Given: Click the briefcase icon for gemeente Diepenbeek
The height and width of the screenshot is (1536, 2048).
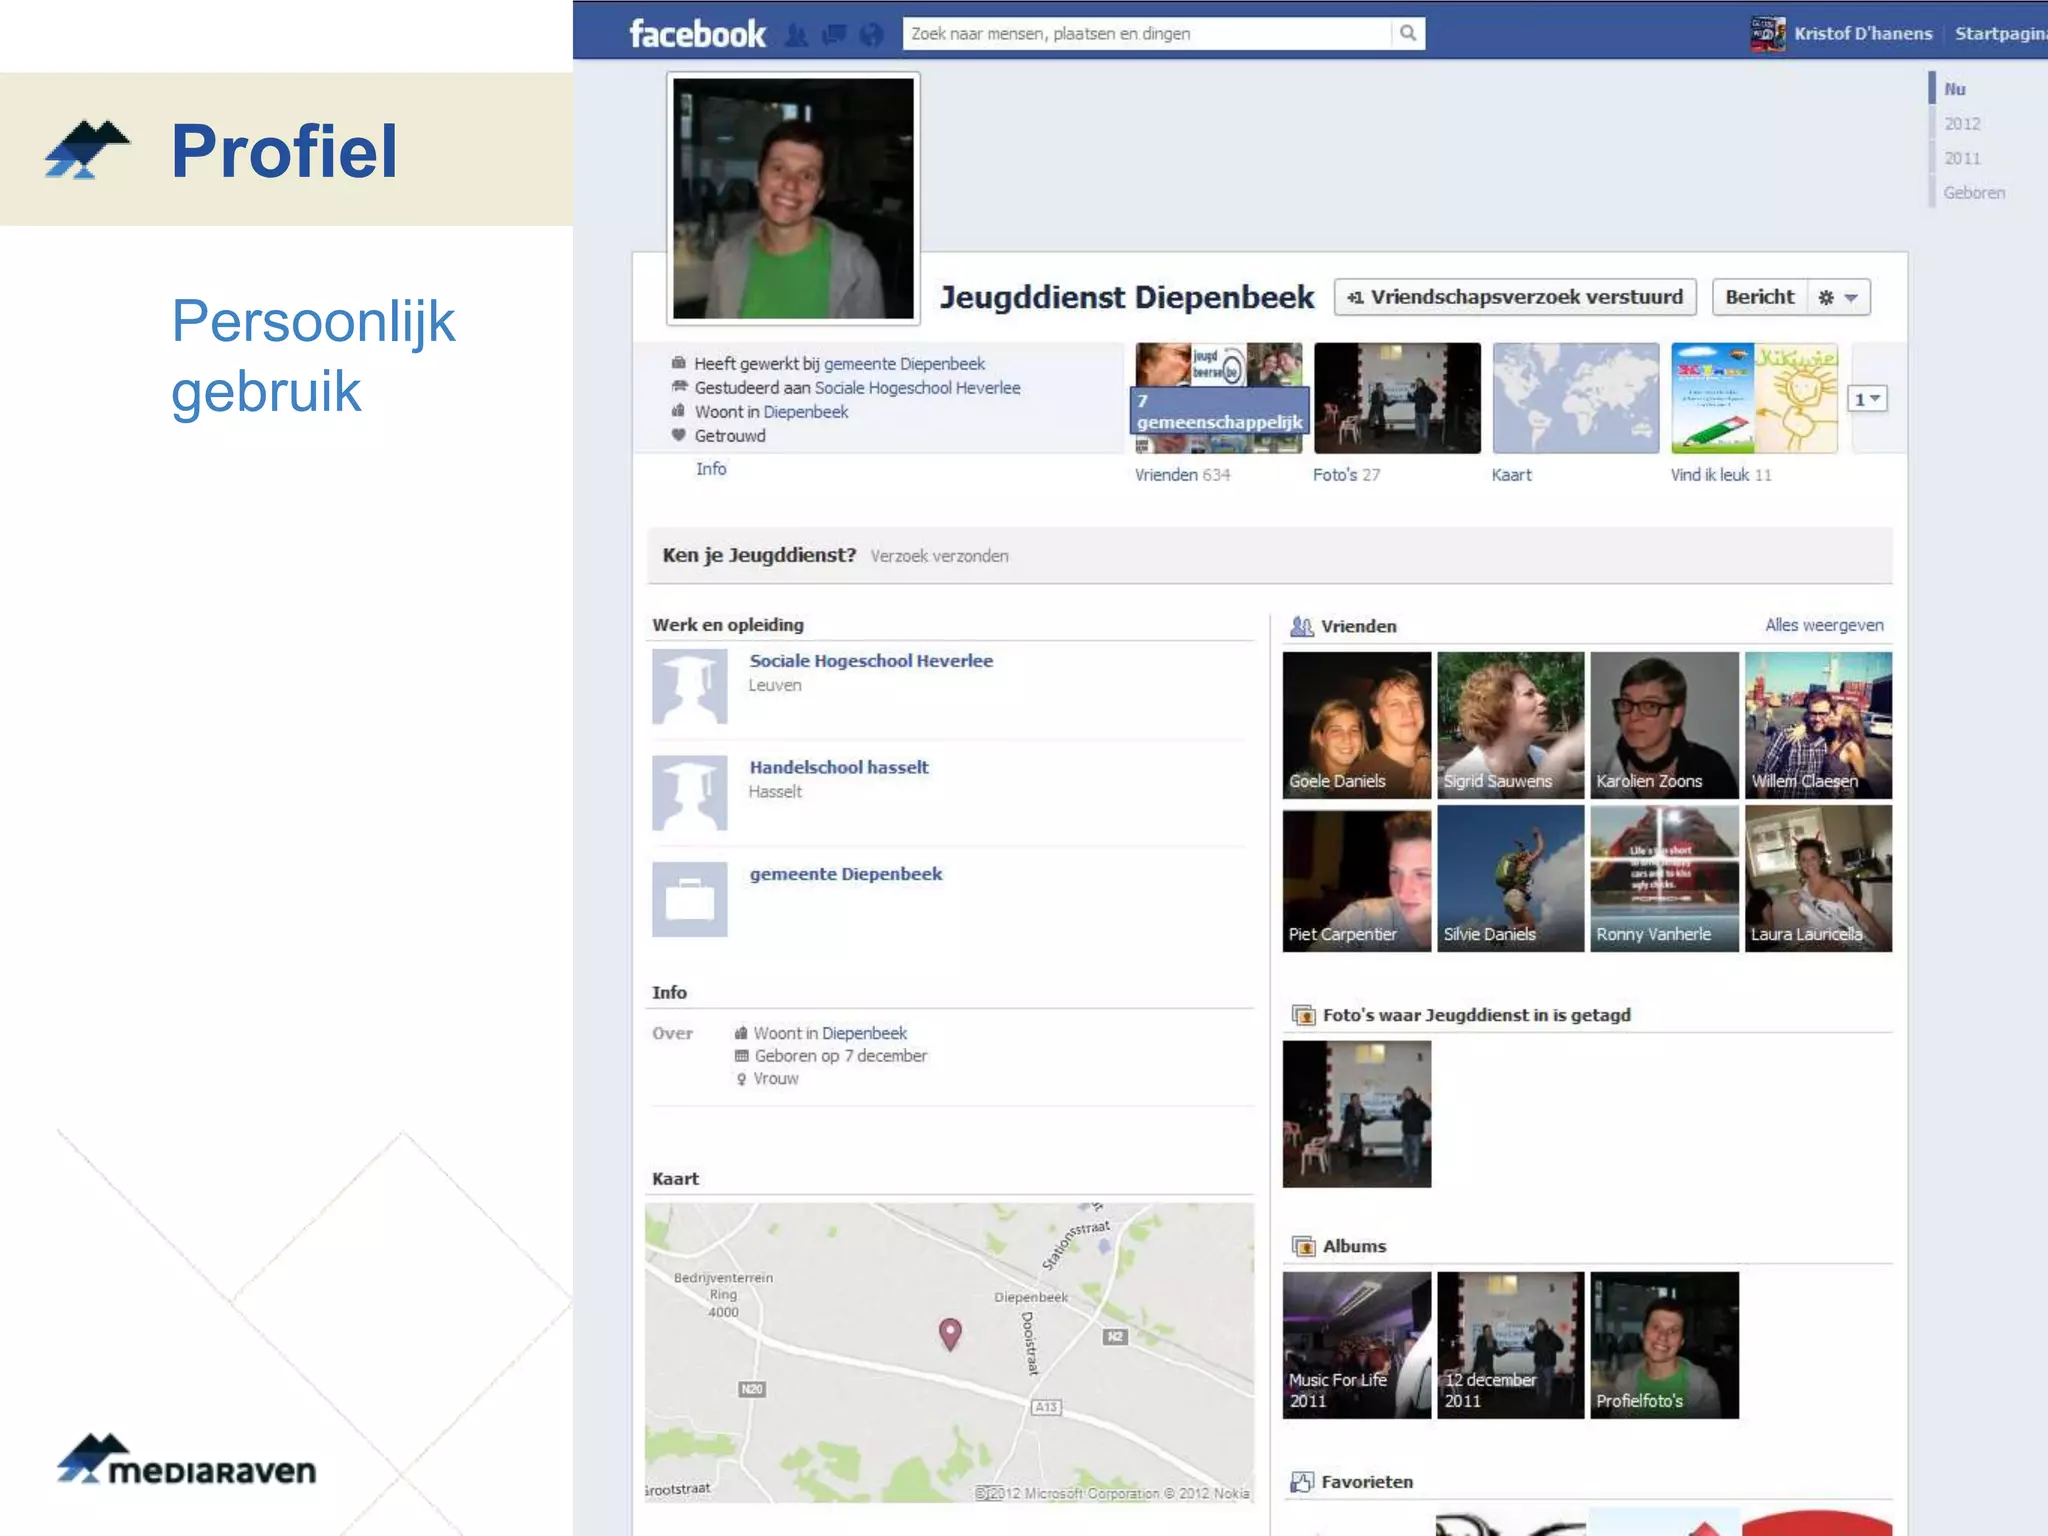Looking at the screenshot, I should 689,899.
